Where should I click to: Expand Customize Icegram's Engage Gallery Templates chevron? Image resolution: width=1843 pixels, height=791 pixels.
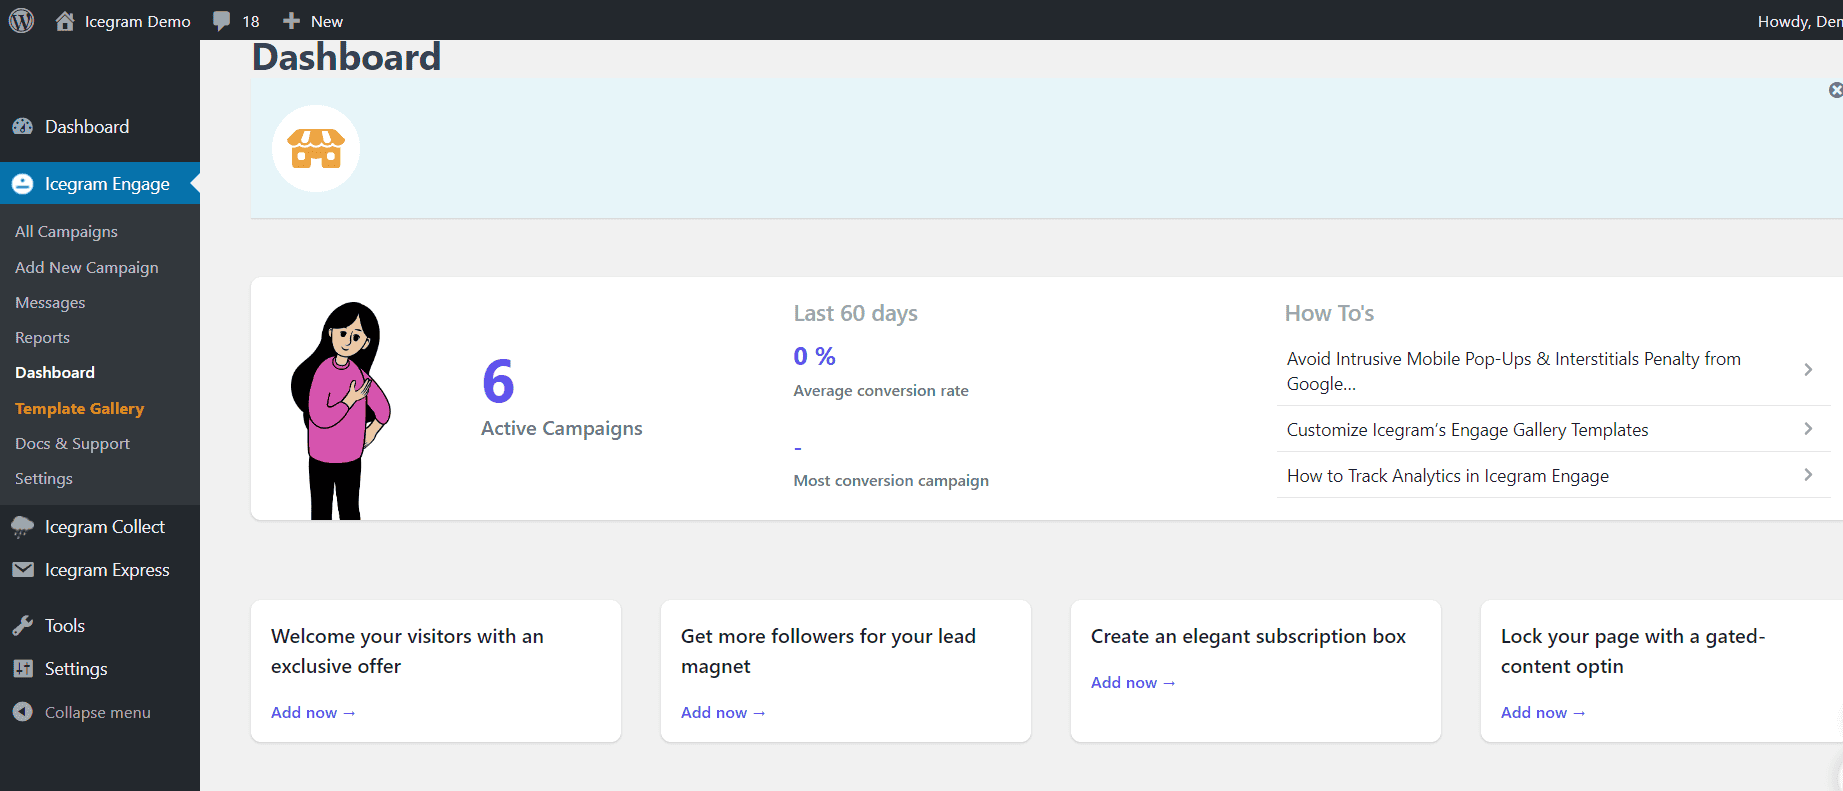coord(1807,429)
